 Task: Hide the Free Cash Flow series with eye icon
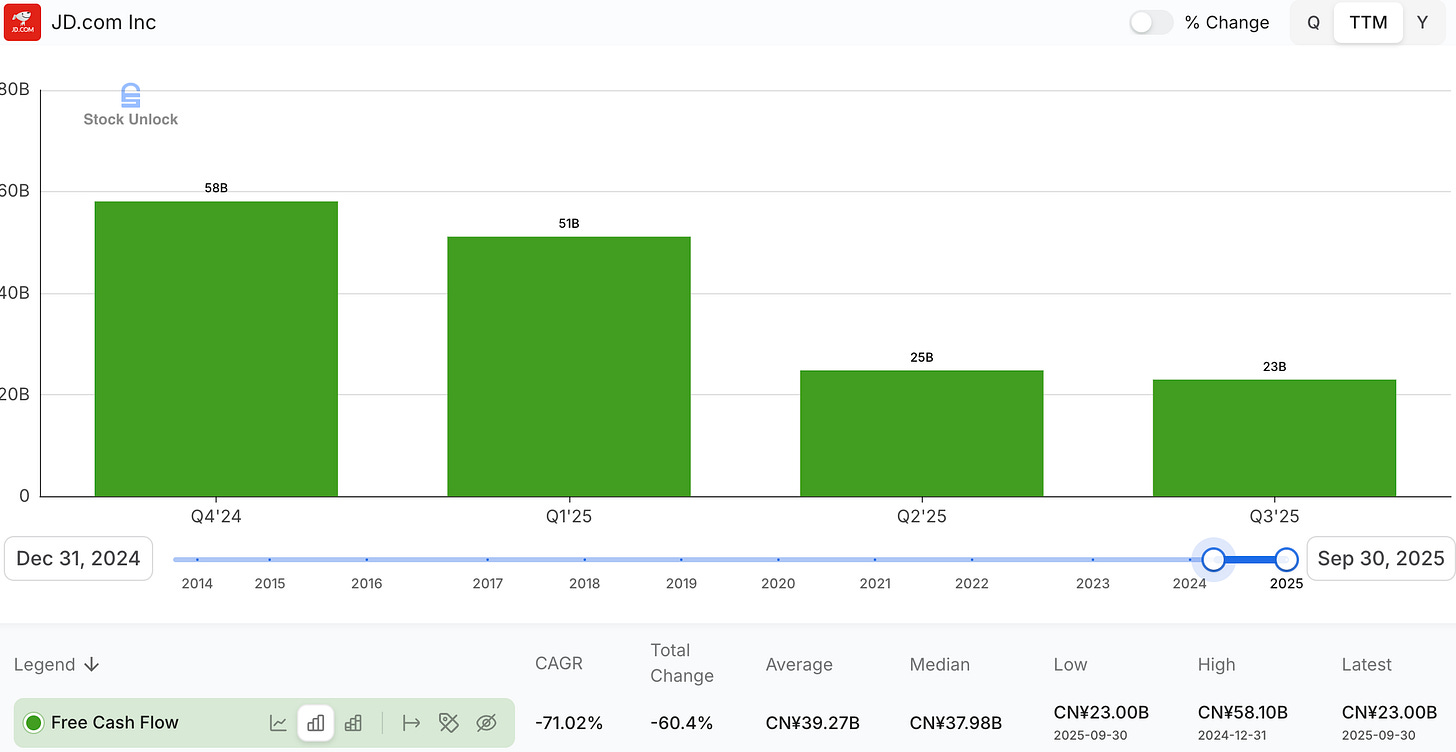pos(486,722)
